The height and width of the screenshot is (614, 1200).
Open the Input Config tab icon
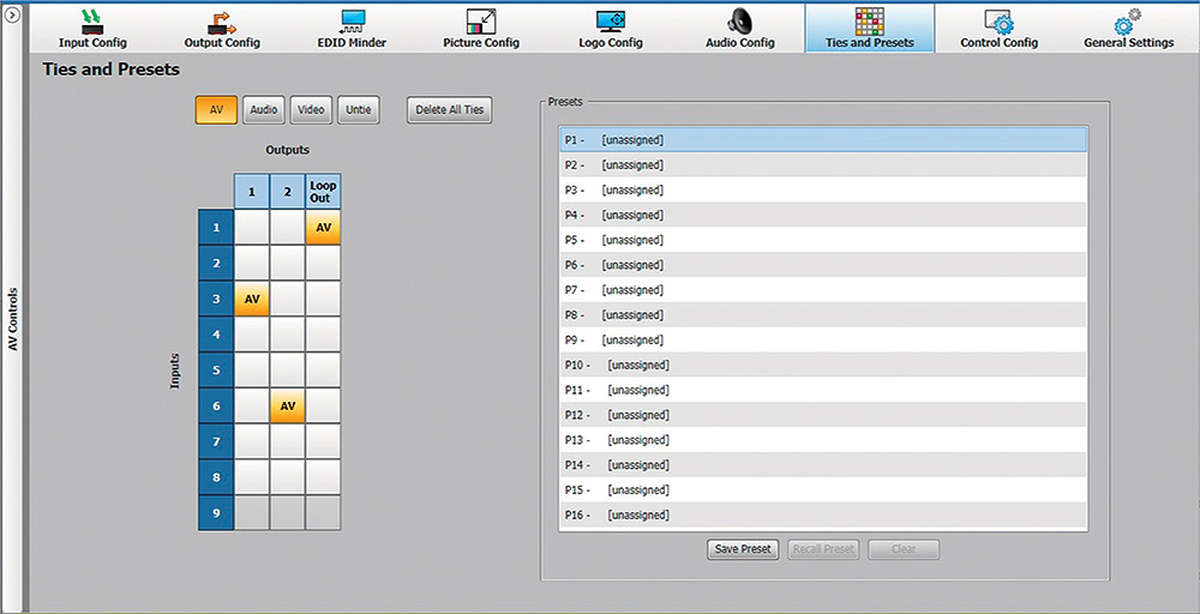pyautogui.click(x=93, y=20)
